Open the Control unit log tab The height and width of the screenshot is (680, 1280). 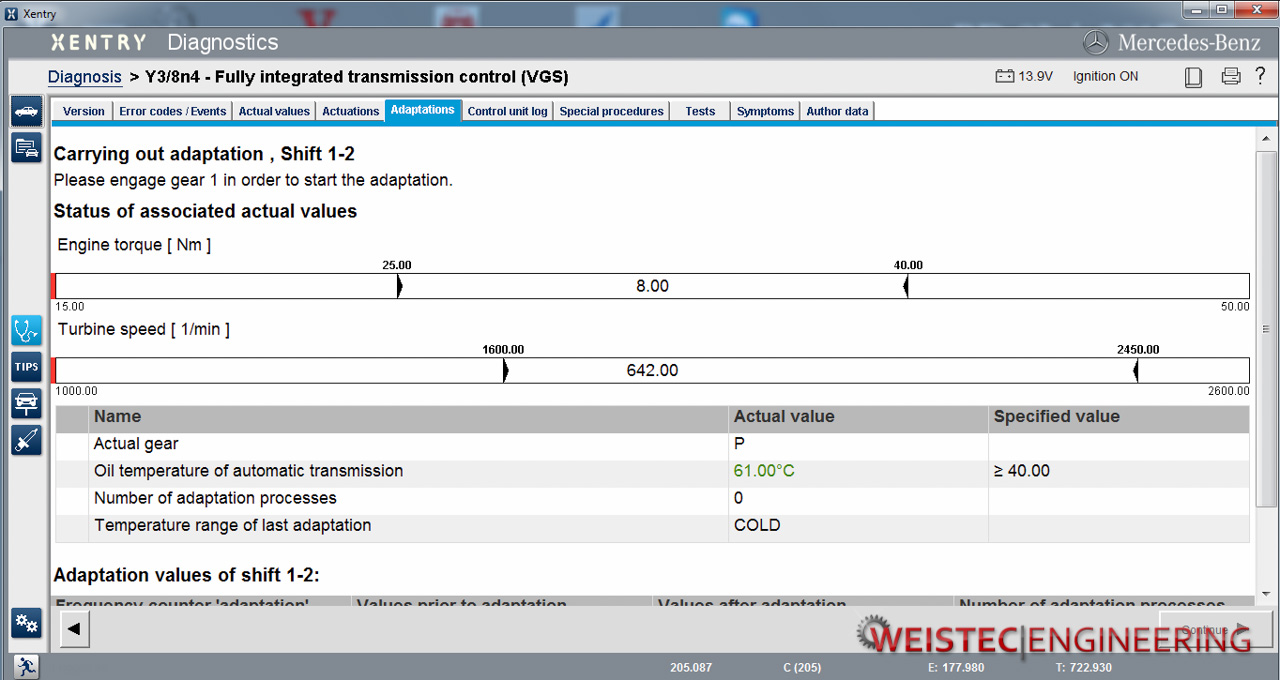pyautogui.click(x=507, y=111)
